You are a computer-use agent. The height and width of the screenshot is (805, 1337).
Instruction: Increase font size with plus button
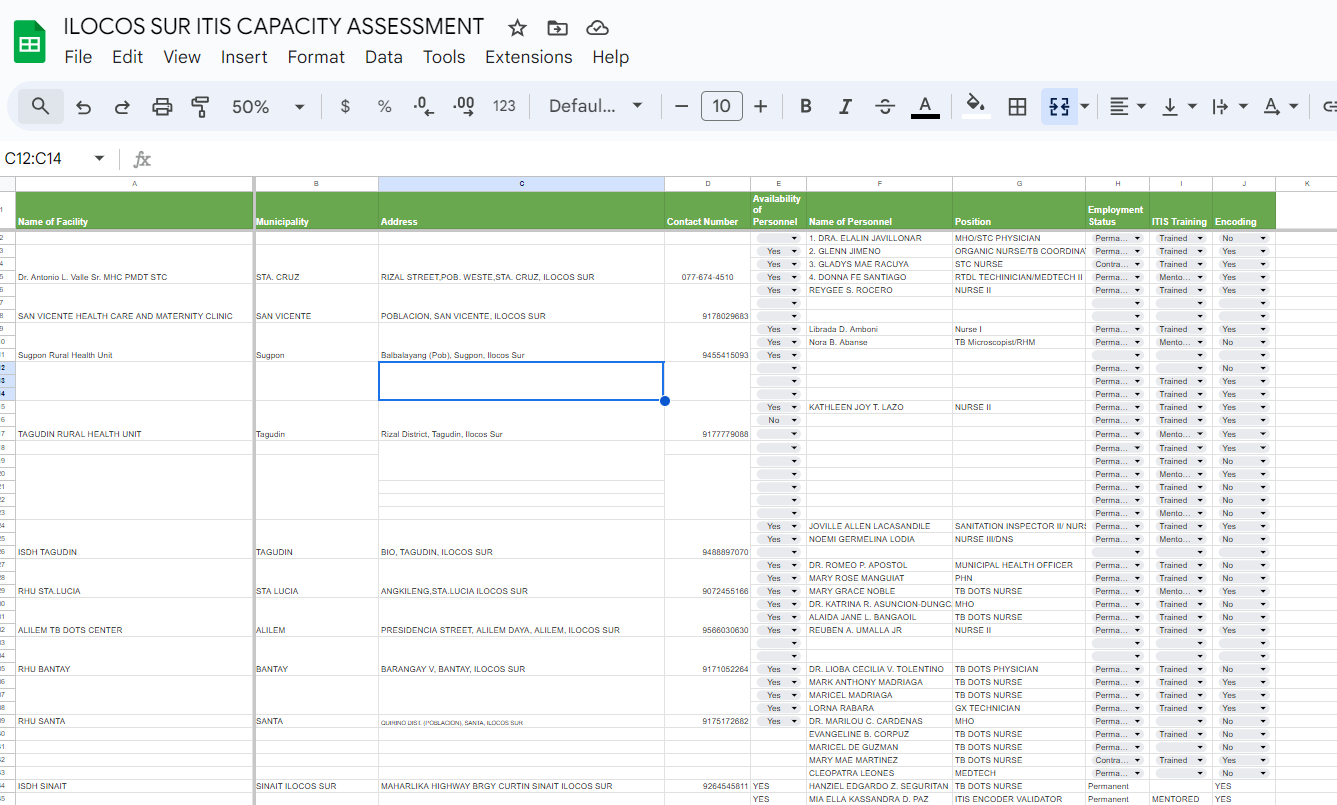tap(761, 106)
